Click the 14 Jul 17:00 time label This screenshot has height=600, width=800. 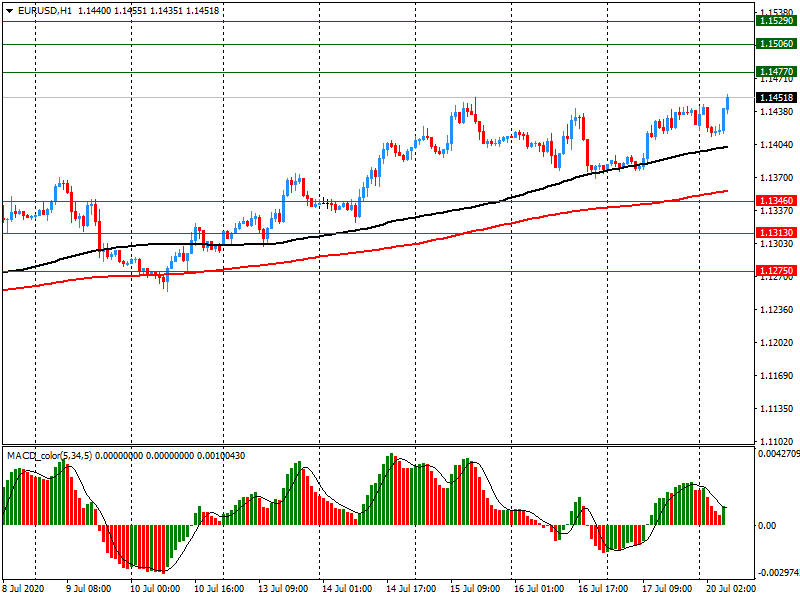(x=411, y=589)
